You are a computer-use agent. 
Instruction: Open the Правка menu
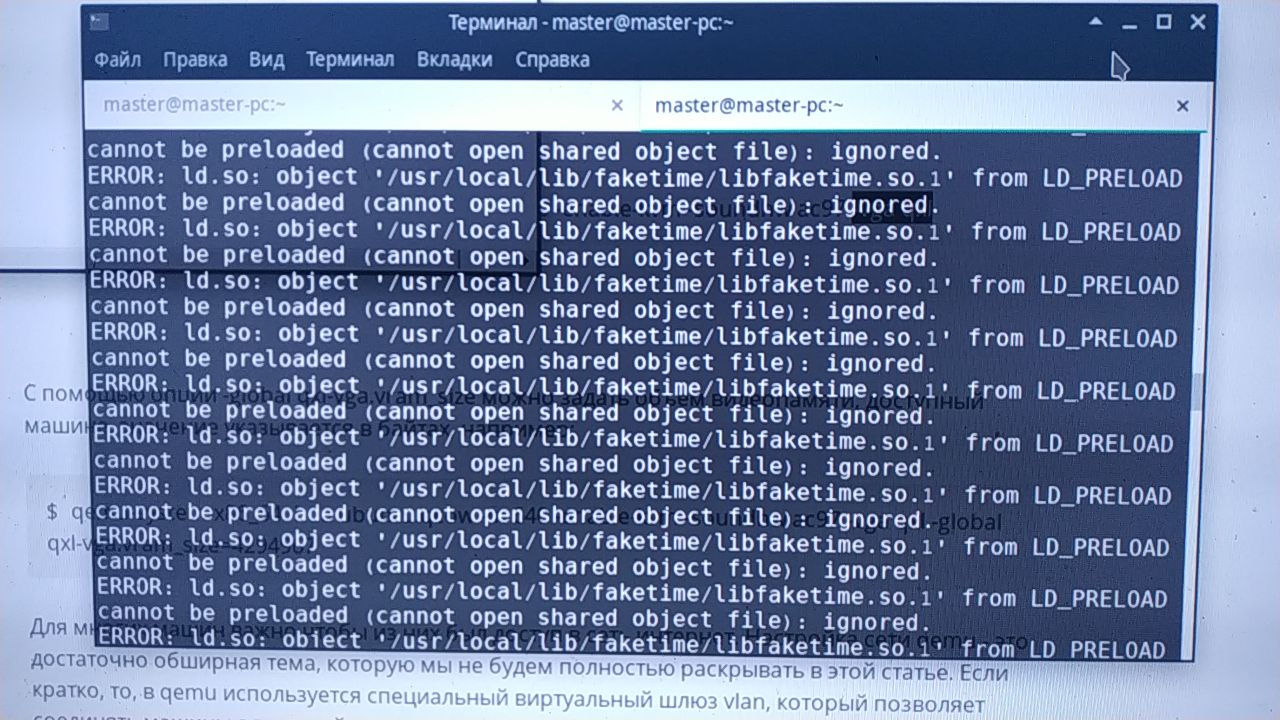[x=195, y=60]
